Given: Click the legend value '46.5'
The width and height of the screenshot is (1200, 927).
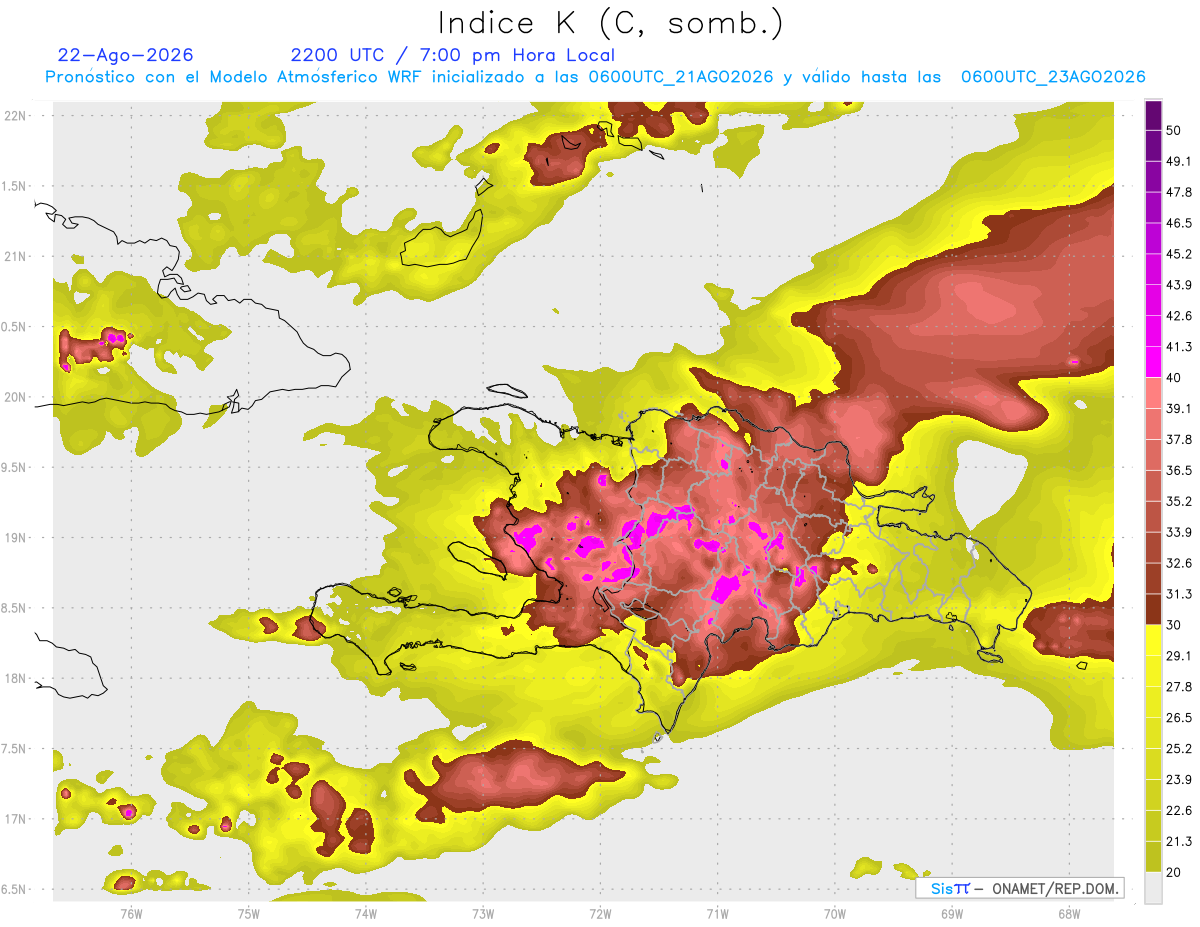Looking at the screenshot, I should coord(1180,223).
